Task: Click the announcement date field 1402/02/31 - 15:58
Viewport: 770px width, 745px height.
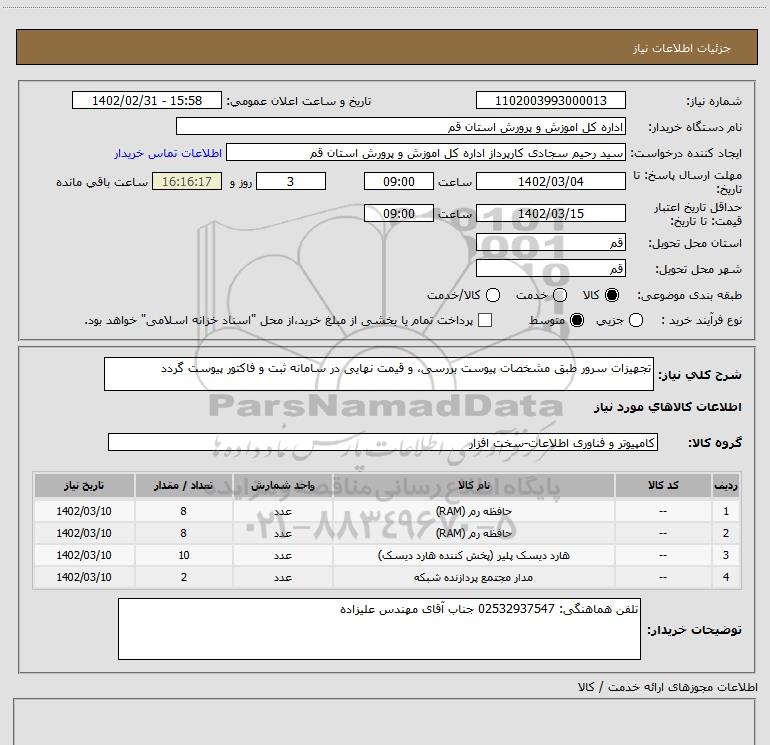Action: coord(147,101)
